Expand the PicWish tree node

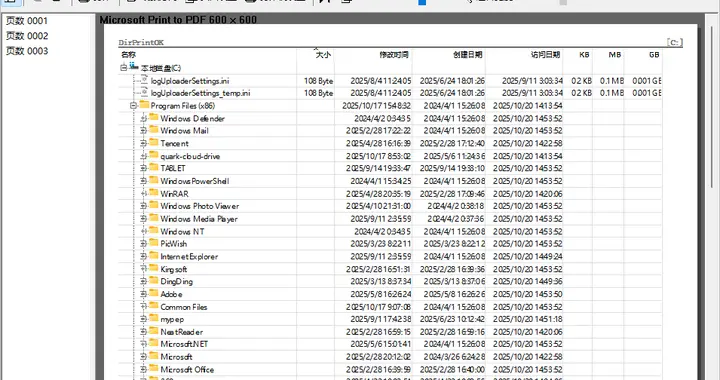click(x=143, y=244)
